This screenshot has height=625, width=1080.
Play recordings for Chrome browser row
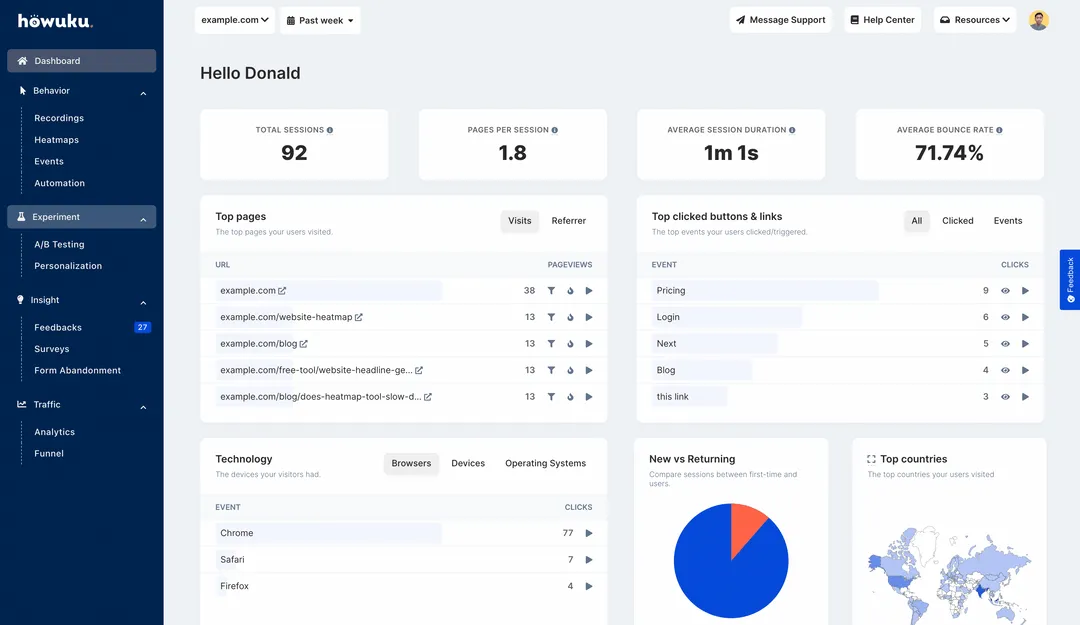tap(589, 534)
